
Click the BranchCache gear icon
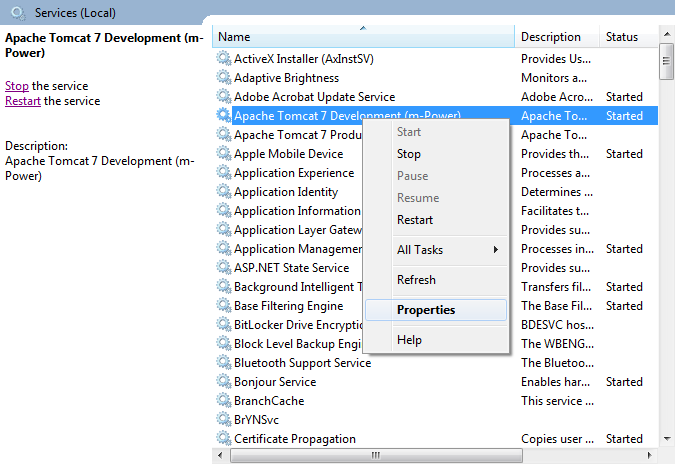click(223, 400)
